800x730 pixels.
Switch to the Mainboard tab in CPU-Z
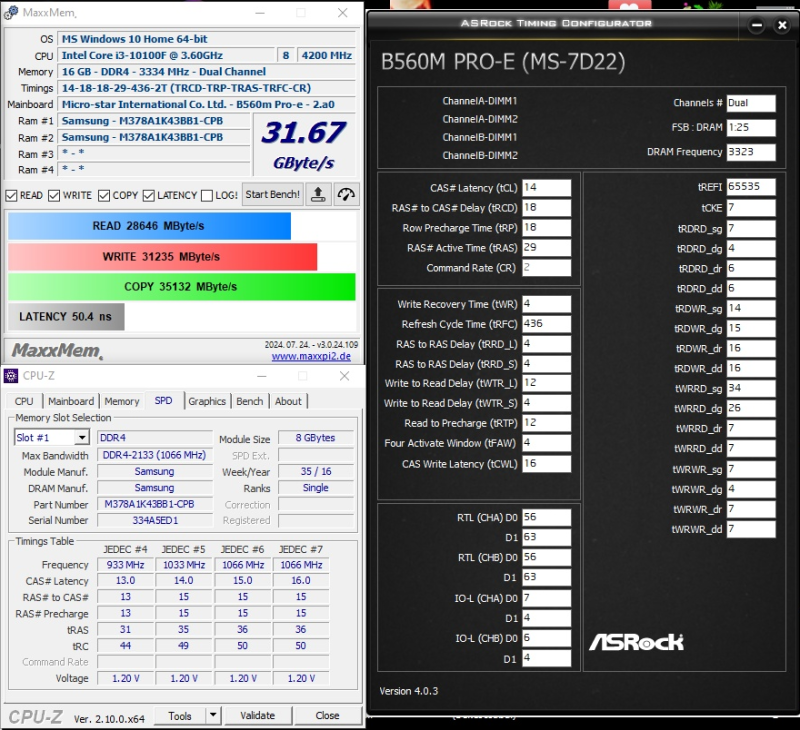pos(71,401)
